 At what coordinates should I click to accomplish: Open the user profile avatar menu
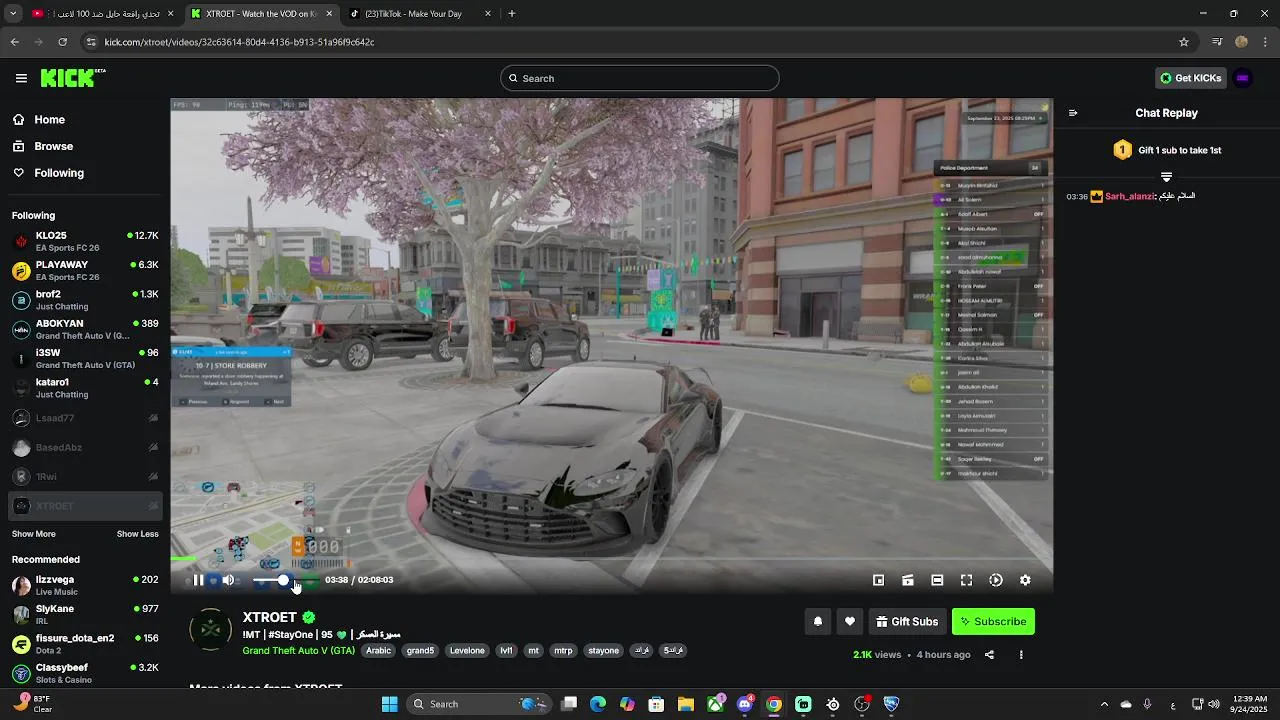click(1243, 78)
